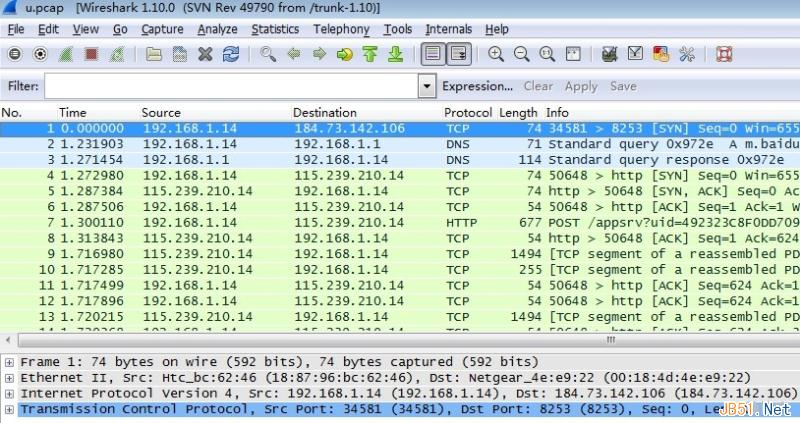Expand the Frame 1 details node
800x423 pixels.
9,362
